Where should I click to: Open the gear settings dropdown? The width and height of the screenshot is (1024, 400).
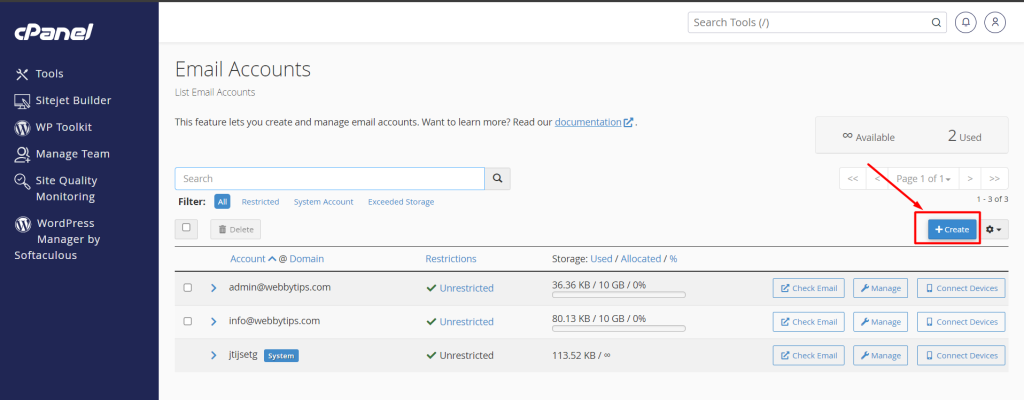click(994, 229)
